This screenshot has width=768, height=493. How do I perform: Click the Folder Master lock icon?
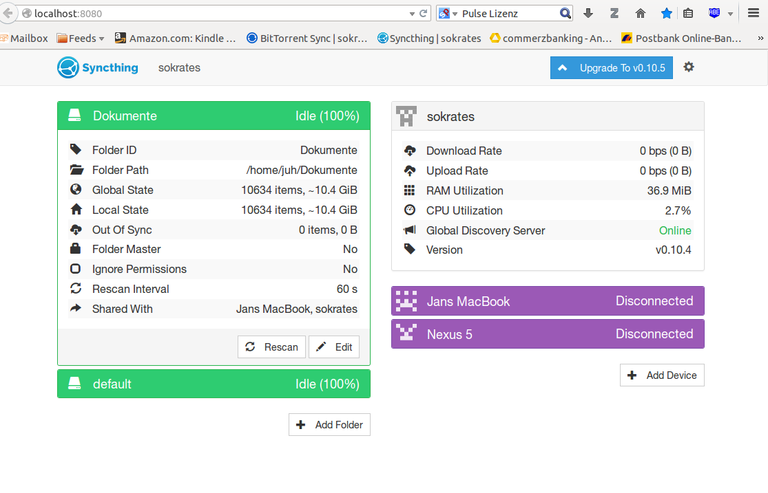pyautogui.click(x=75, y=249)
